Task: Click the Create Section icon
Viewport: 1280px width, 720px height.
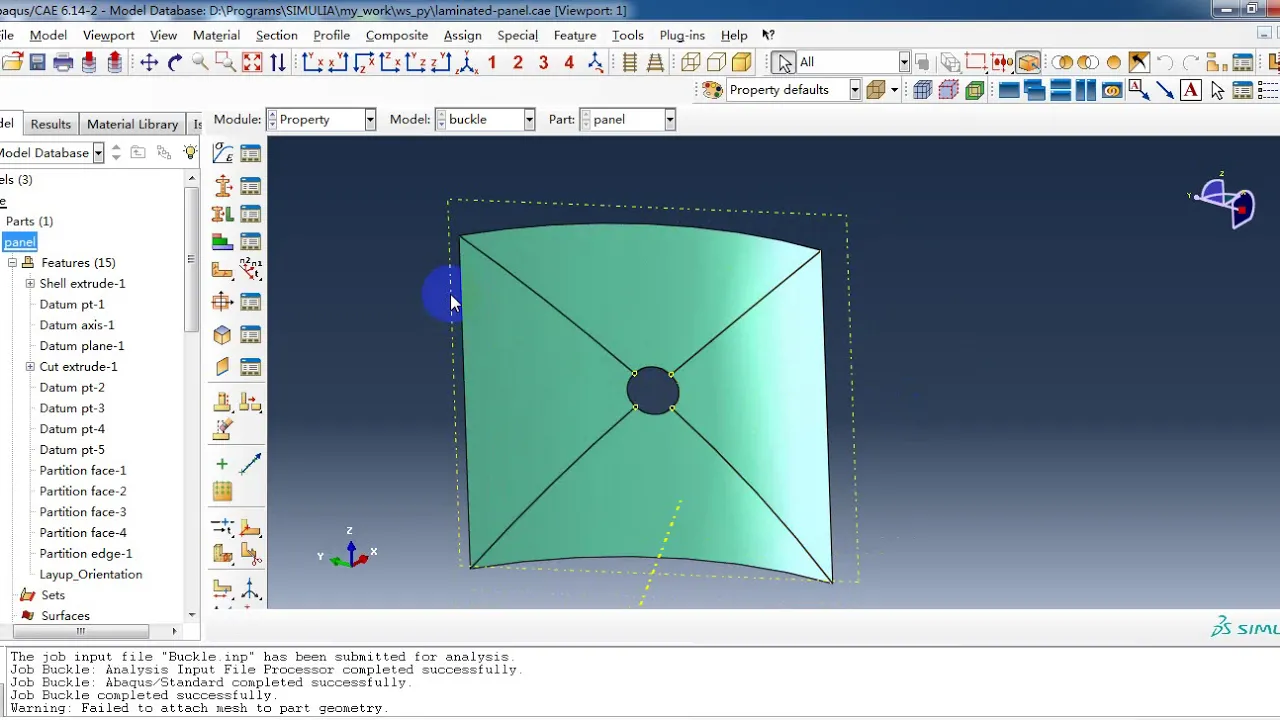Action: point(222,186)
